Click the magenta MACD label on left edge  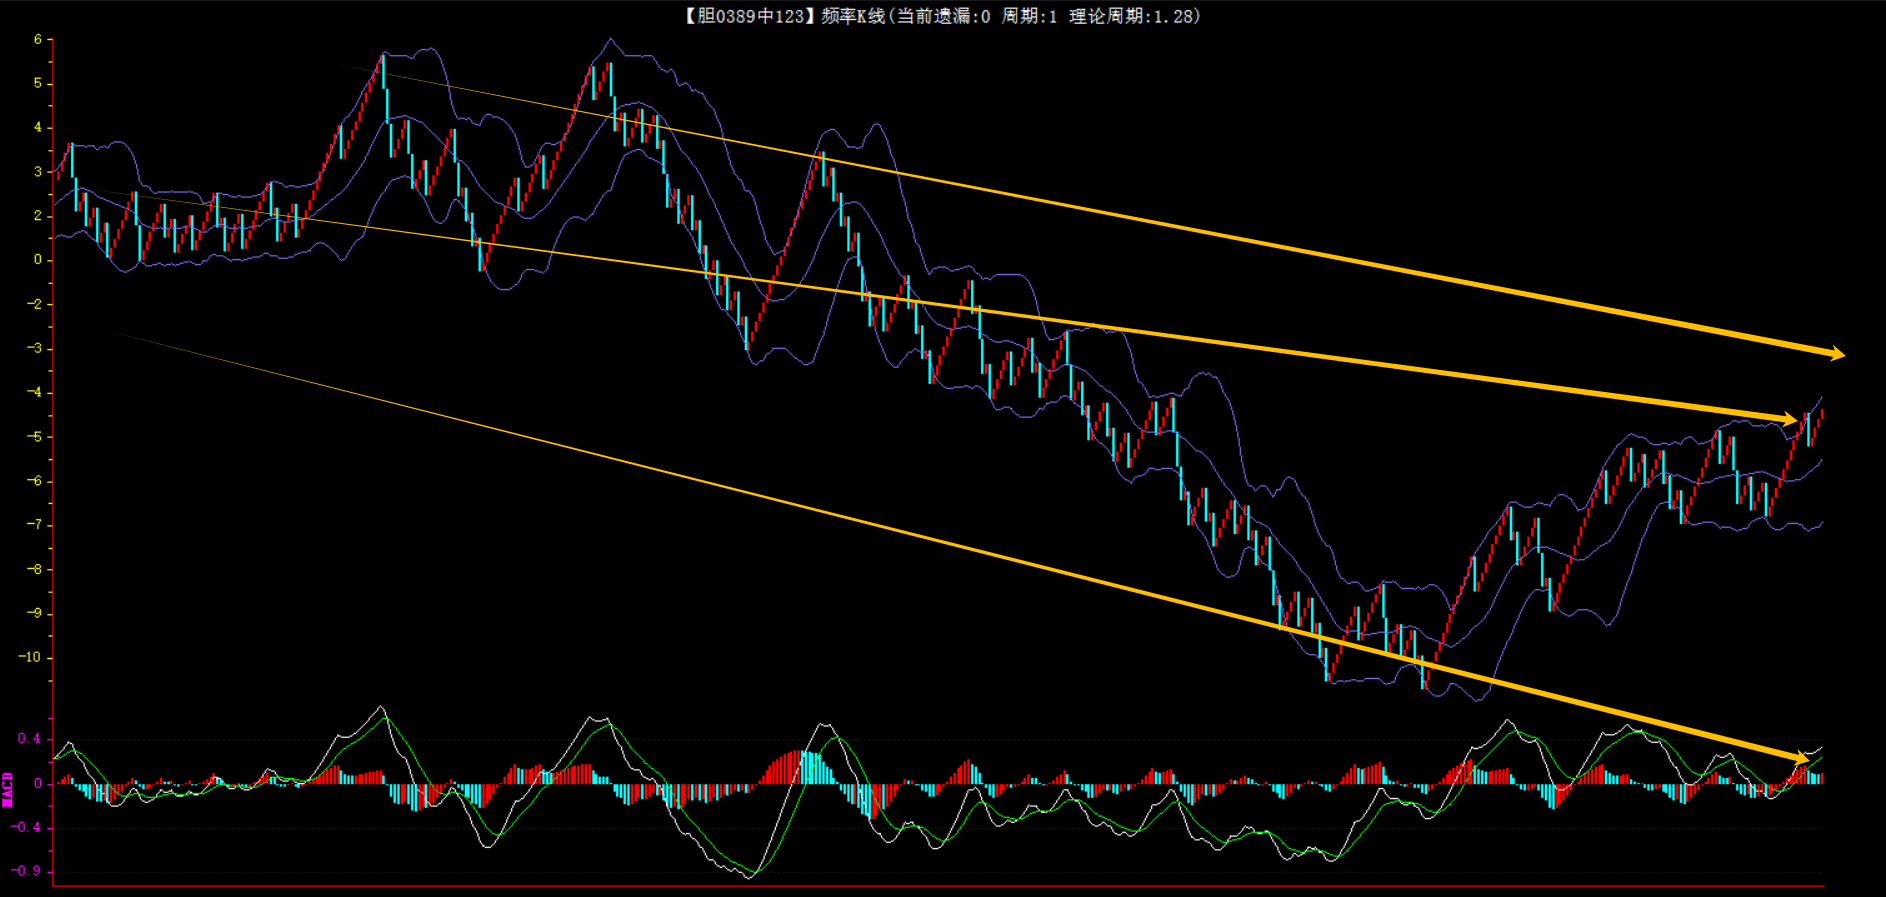[x=8, y=789]
